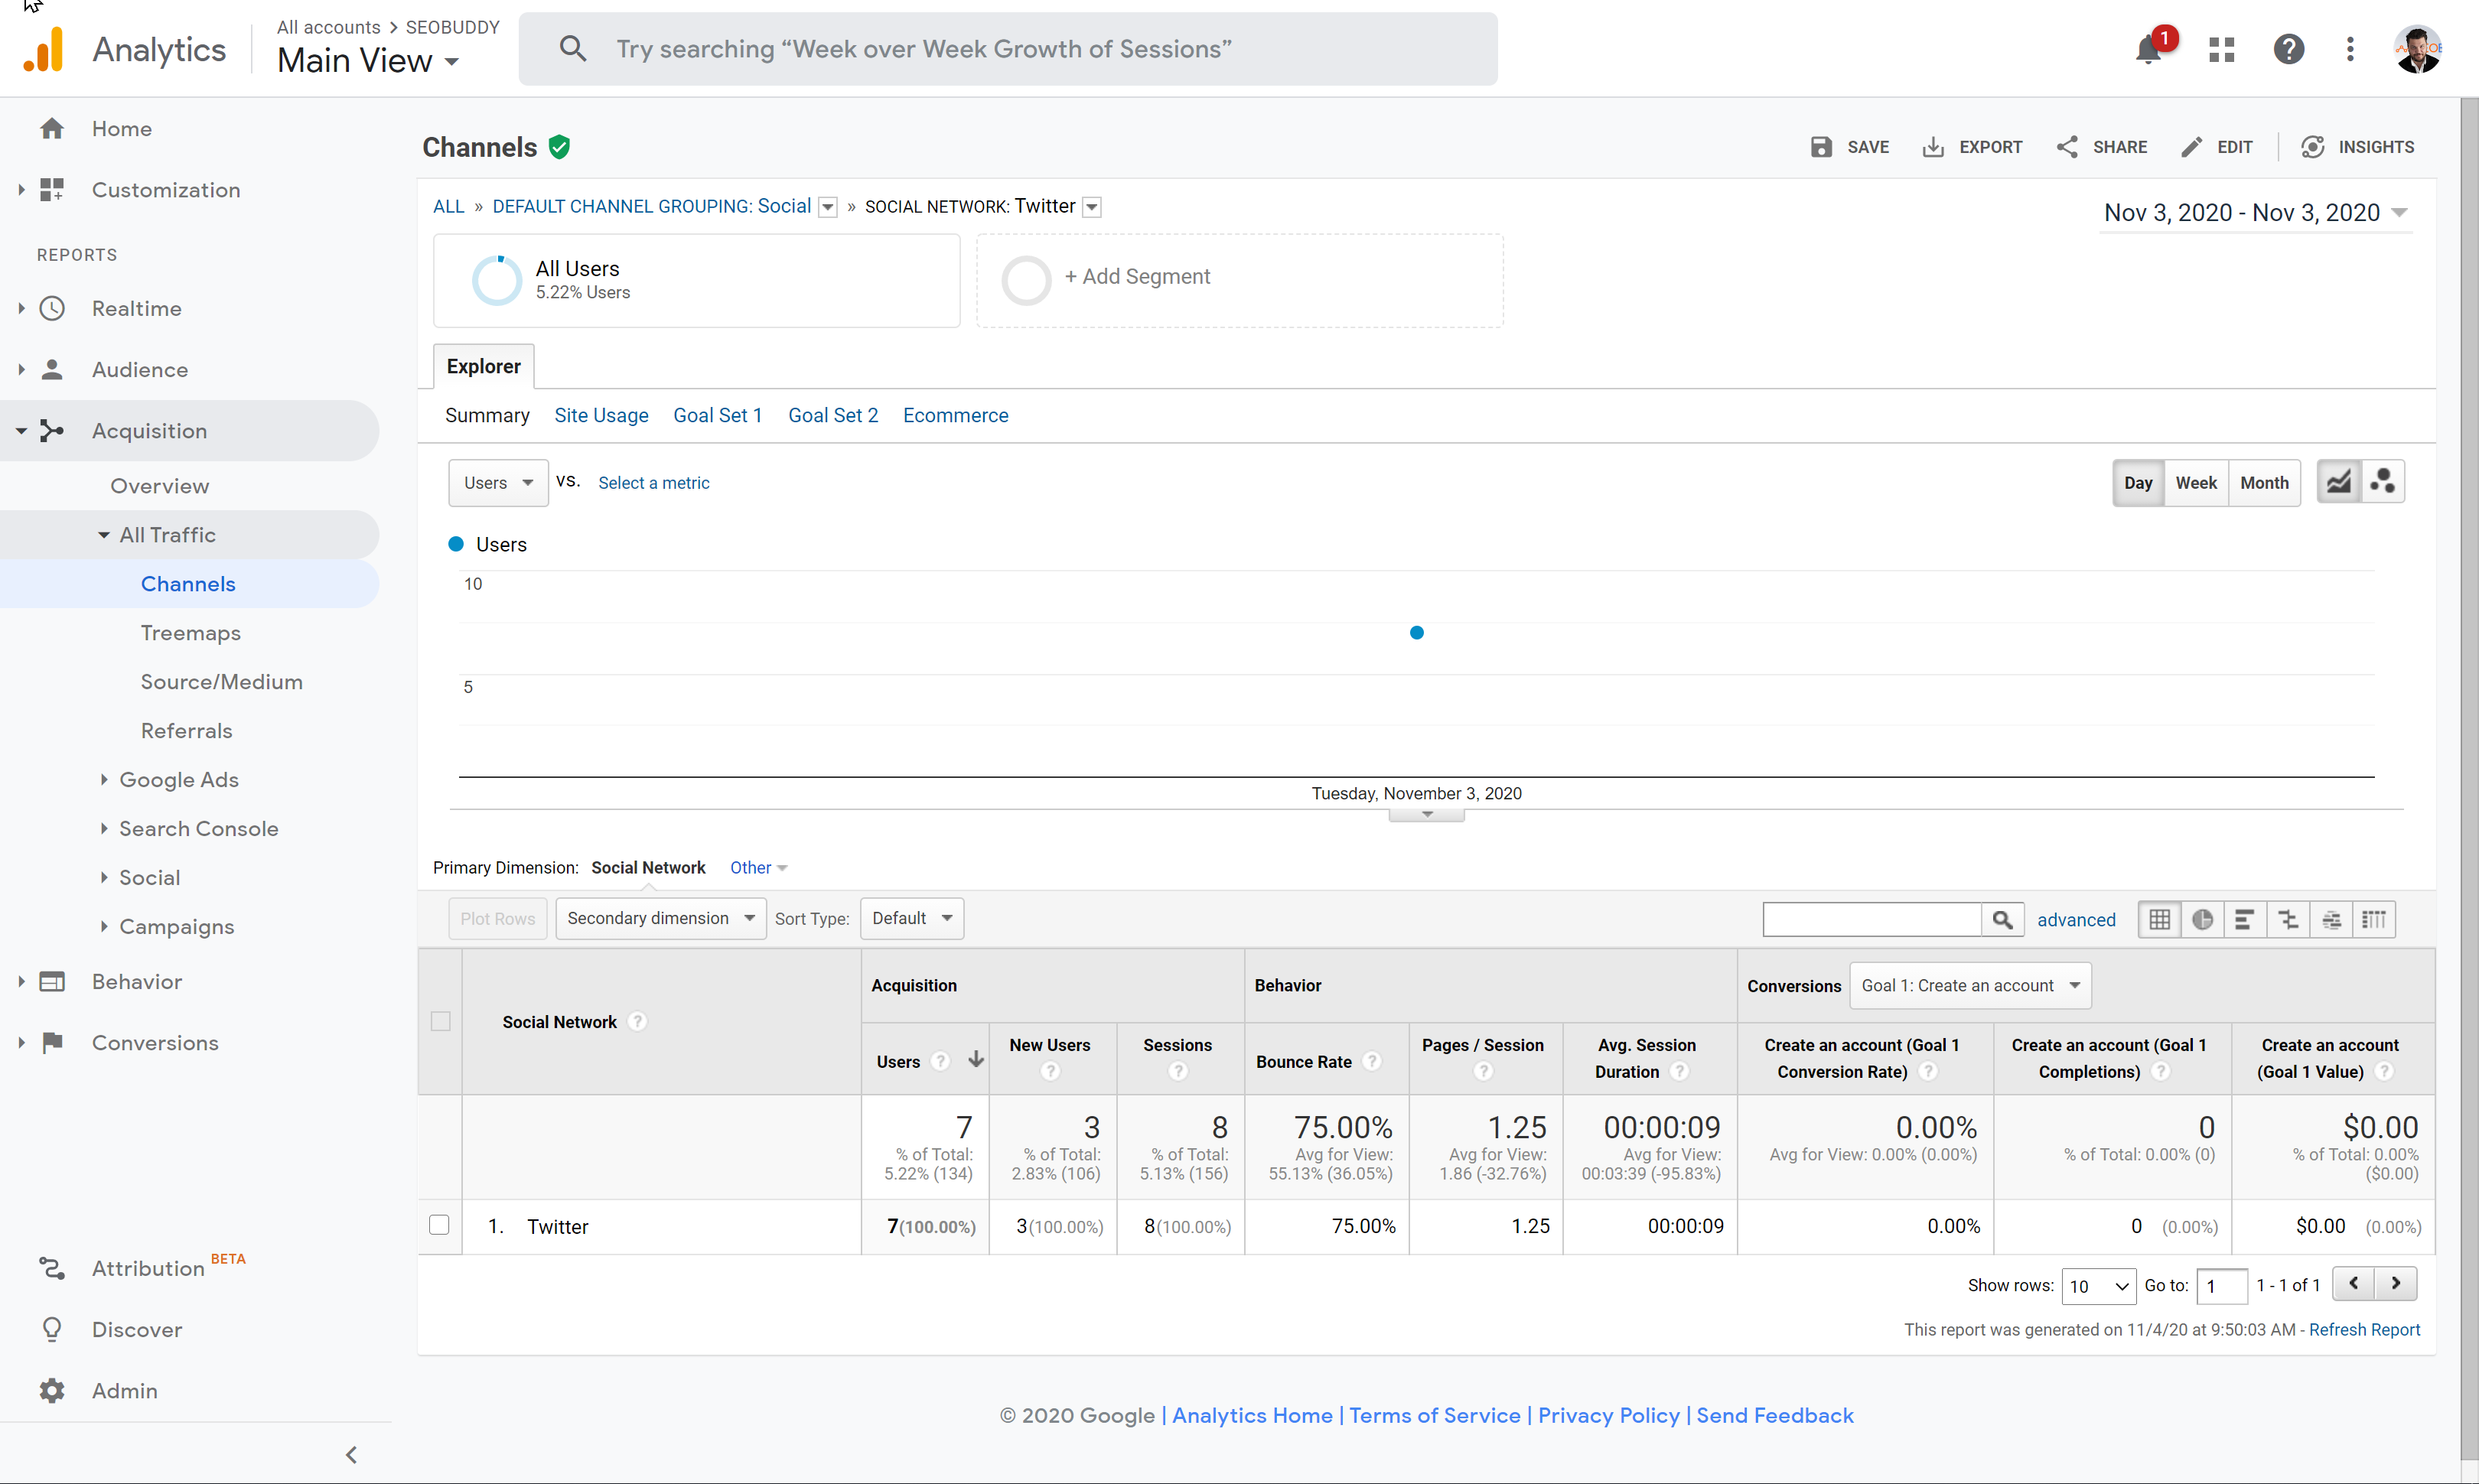Select the Day granularity toggle
This screenshot has width=2479, height=1484.
2138,482
